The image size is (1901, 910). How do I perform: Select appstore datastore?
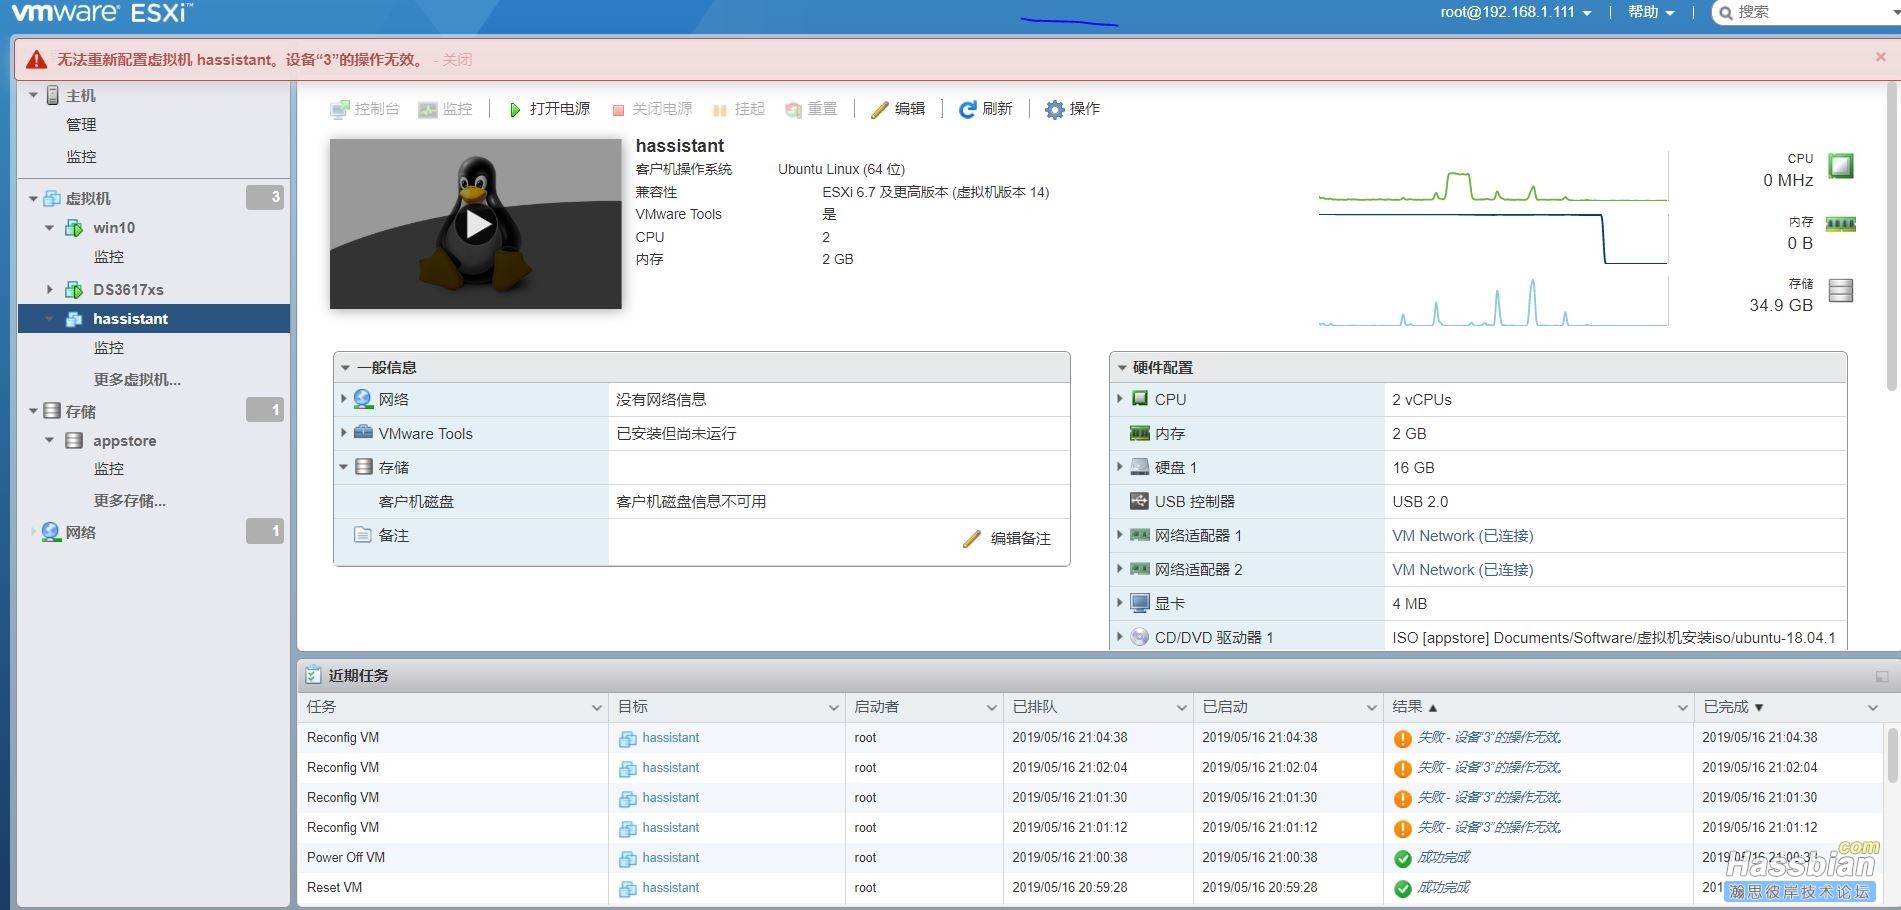click(x=124, y=441)
